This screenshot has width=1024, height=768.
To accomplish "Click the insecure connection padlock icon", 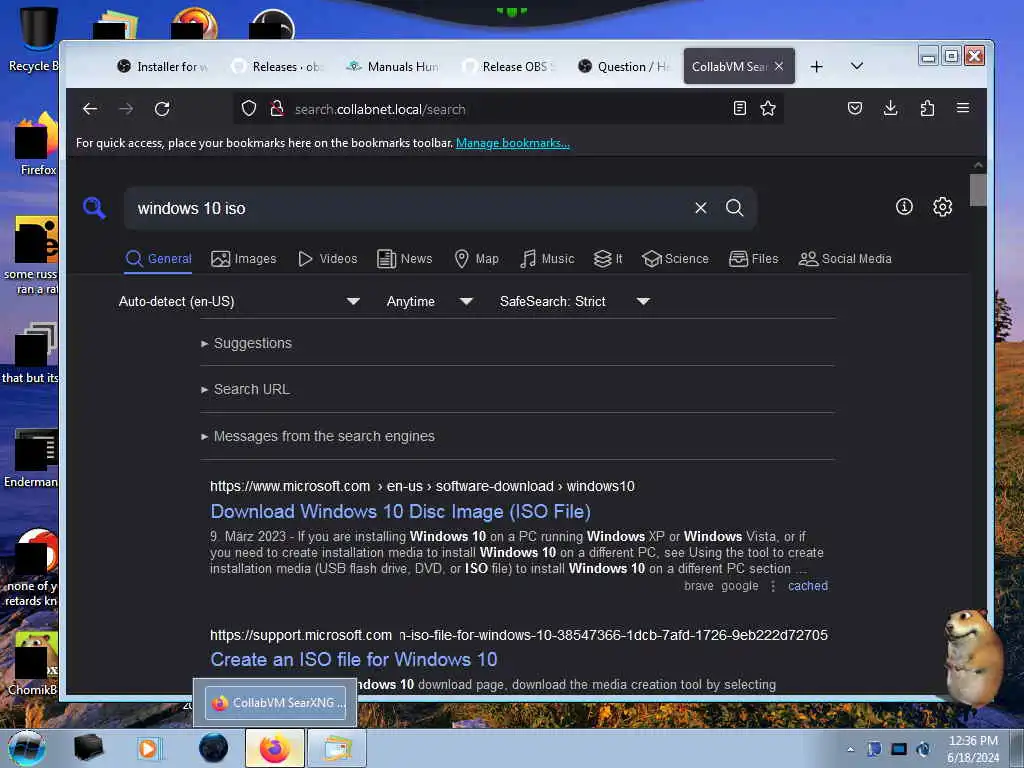I will tap(277, 108).
